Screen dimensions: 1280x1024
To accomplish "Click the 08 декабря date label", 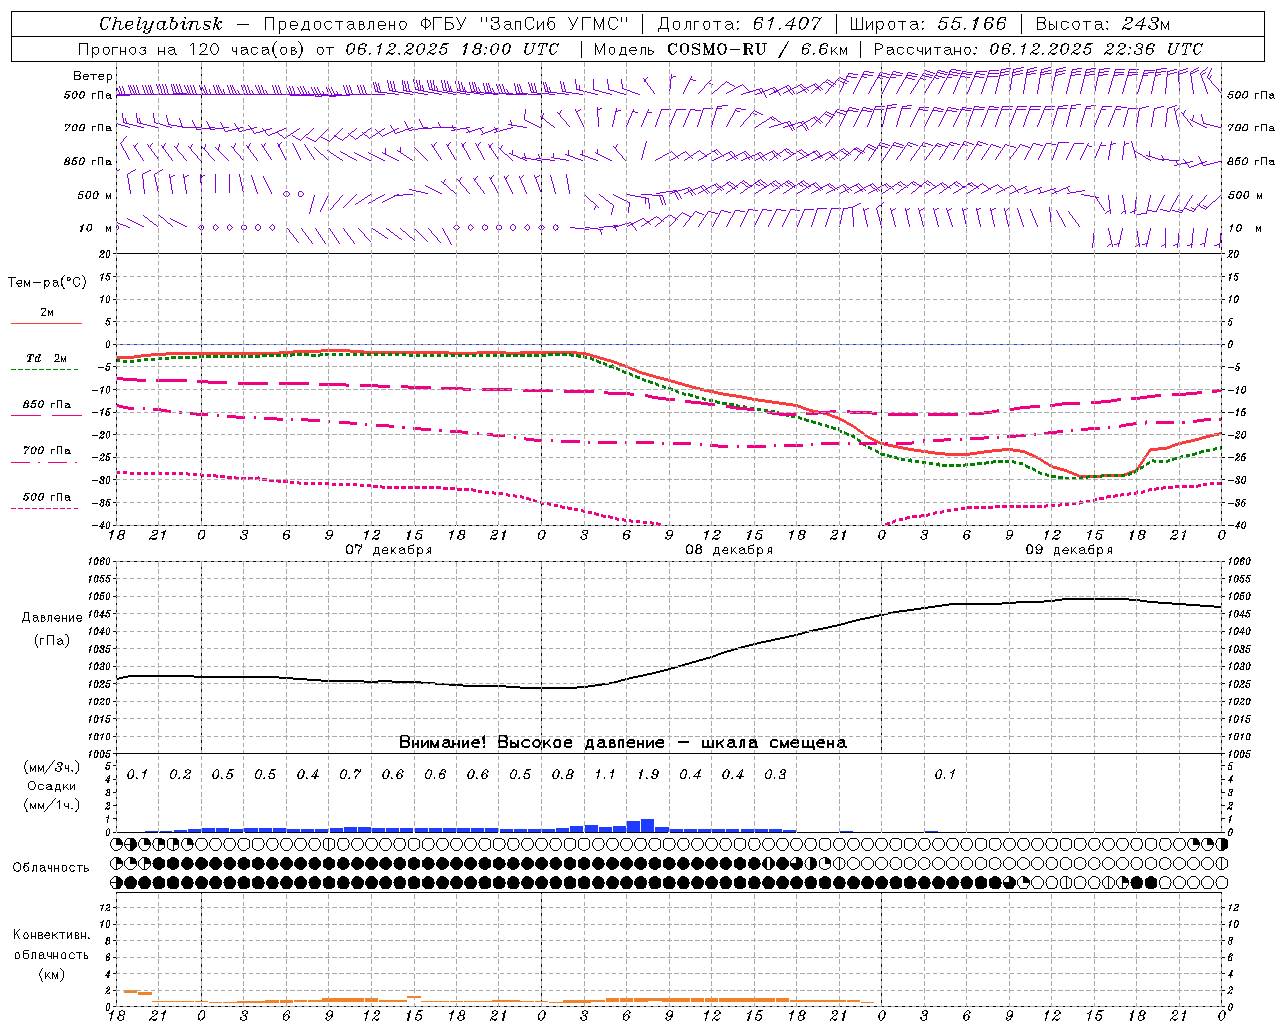I will [729, 550].
